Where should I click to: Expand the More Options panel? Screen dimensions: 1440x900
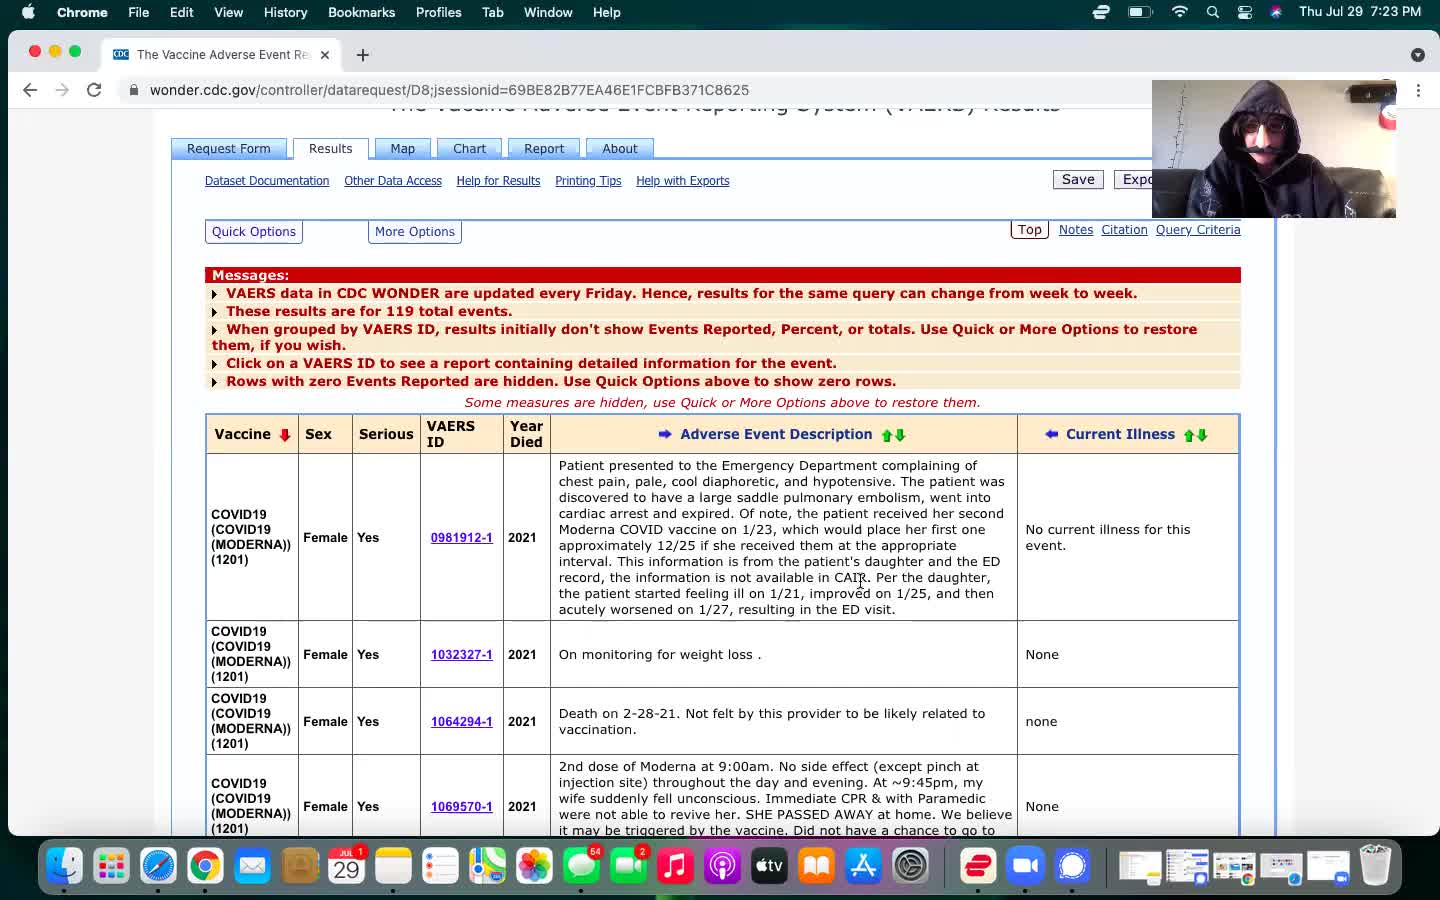coord(415,232)
